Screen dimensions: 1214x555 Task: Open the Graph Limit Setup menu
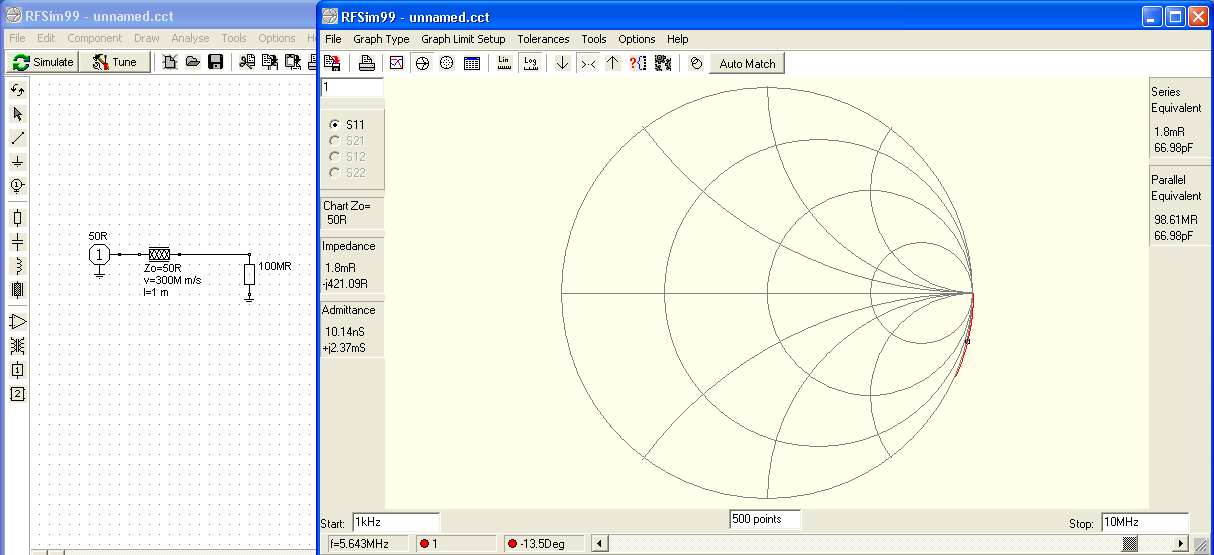tap(463, 39)
